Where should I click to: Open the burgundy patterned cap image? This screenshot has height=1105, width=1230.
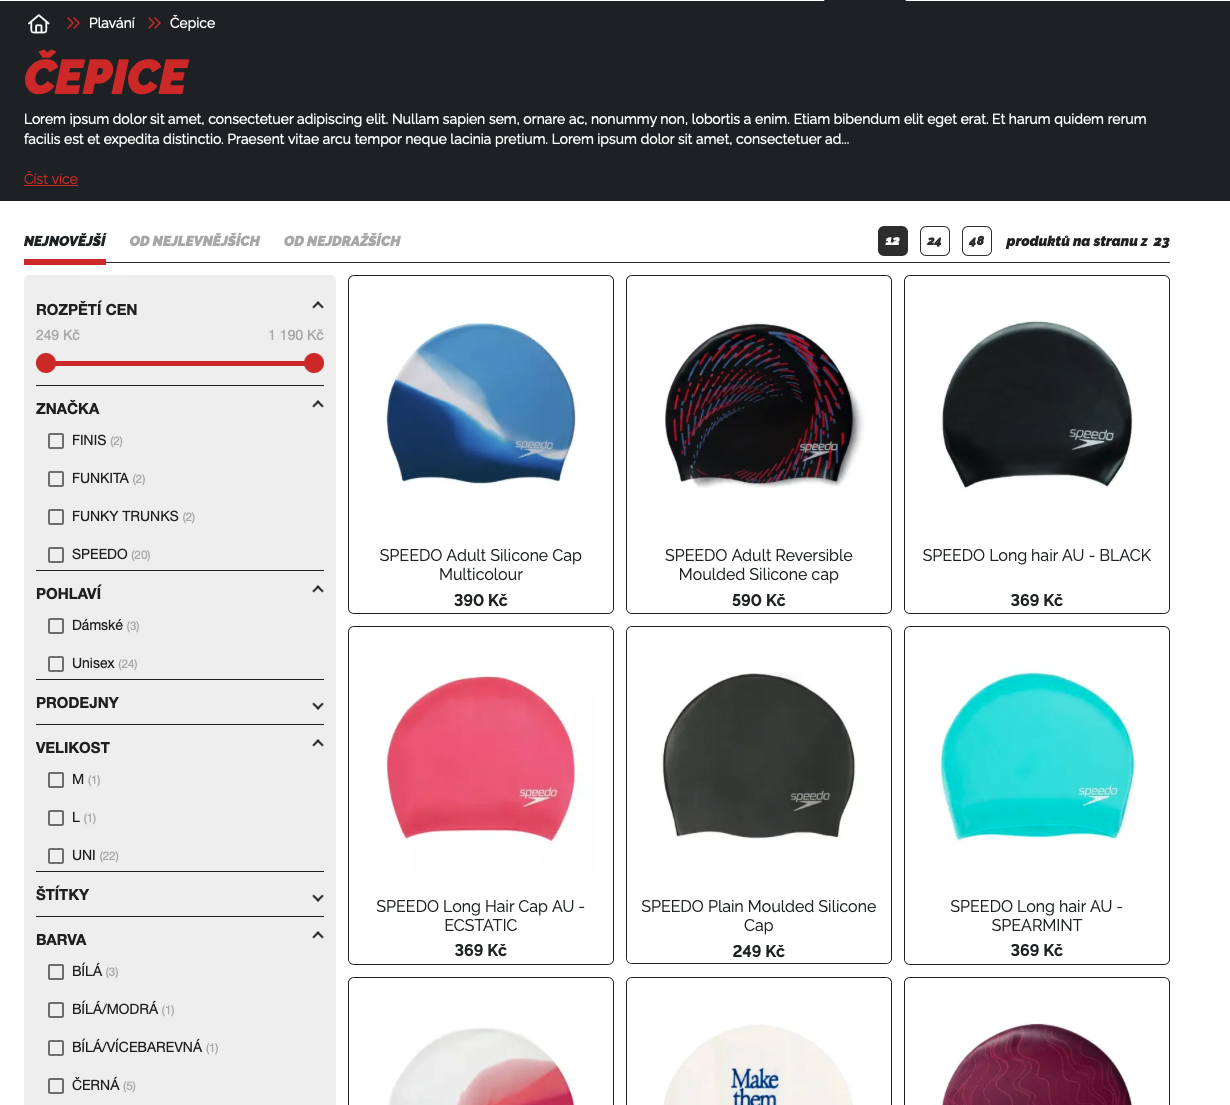click(1037, 1066)
